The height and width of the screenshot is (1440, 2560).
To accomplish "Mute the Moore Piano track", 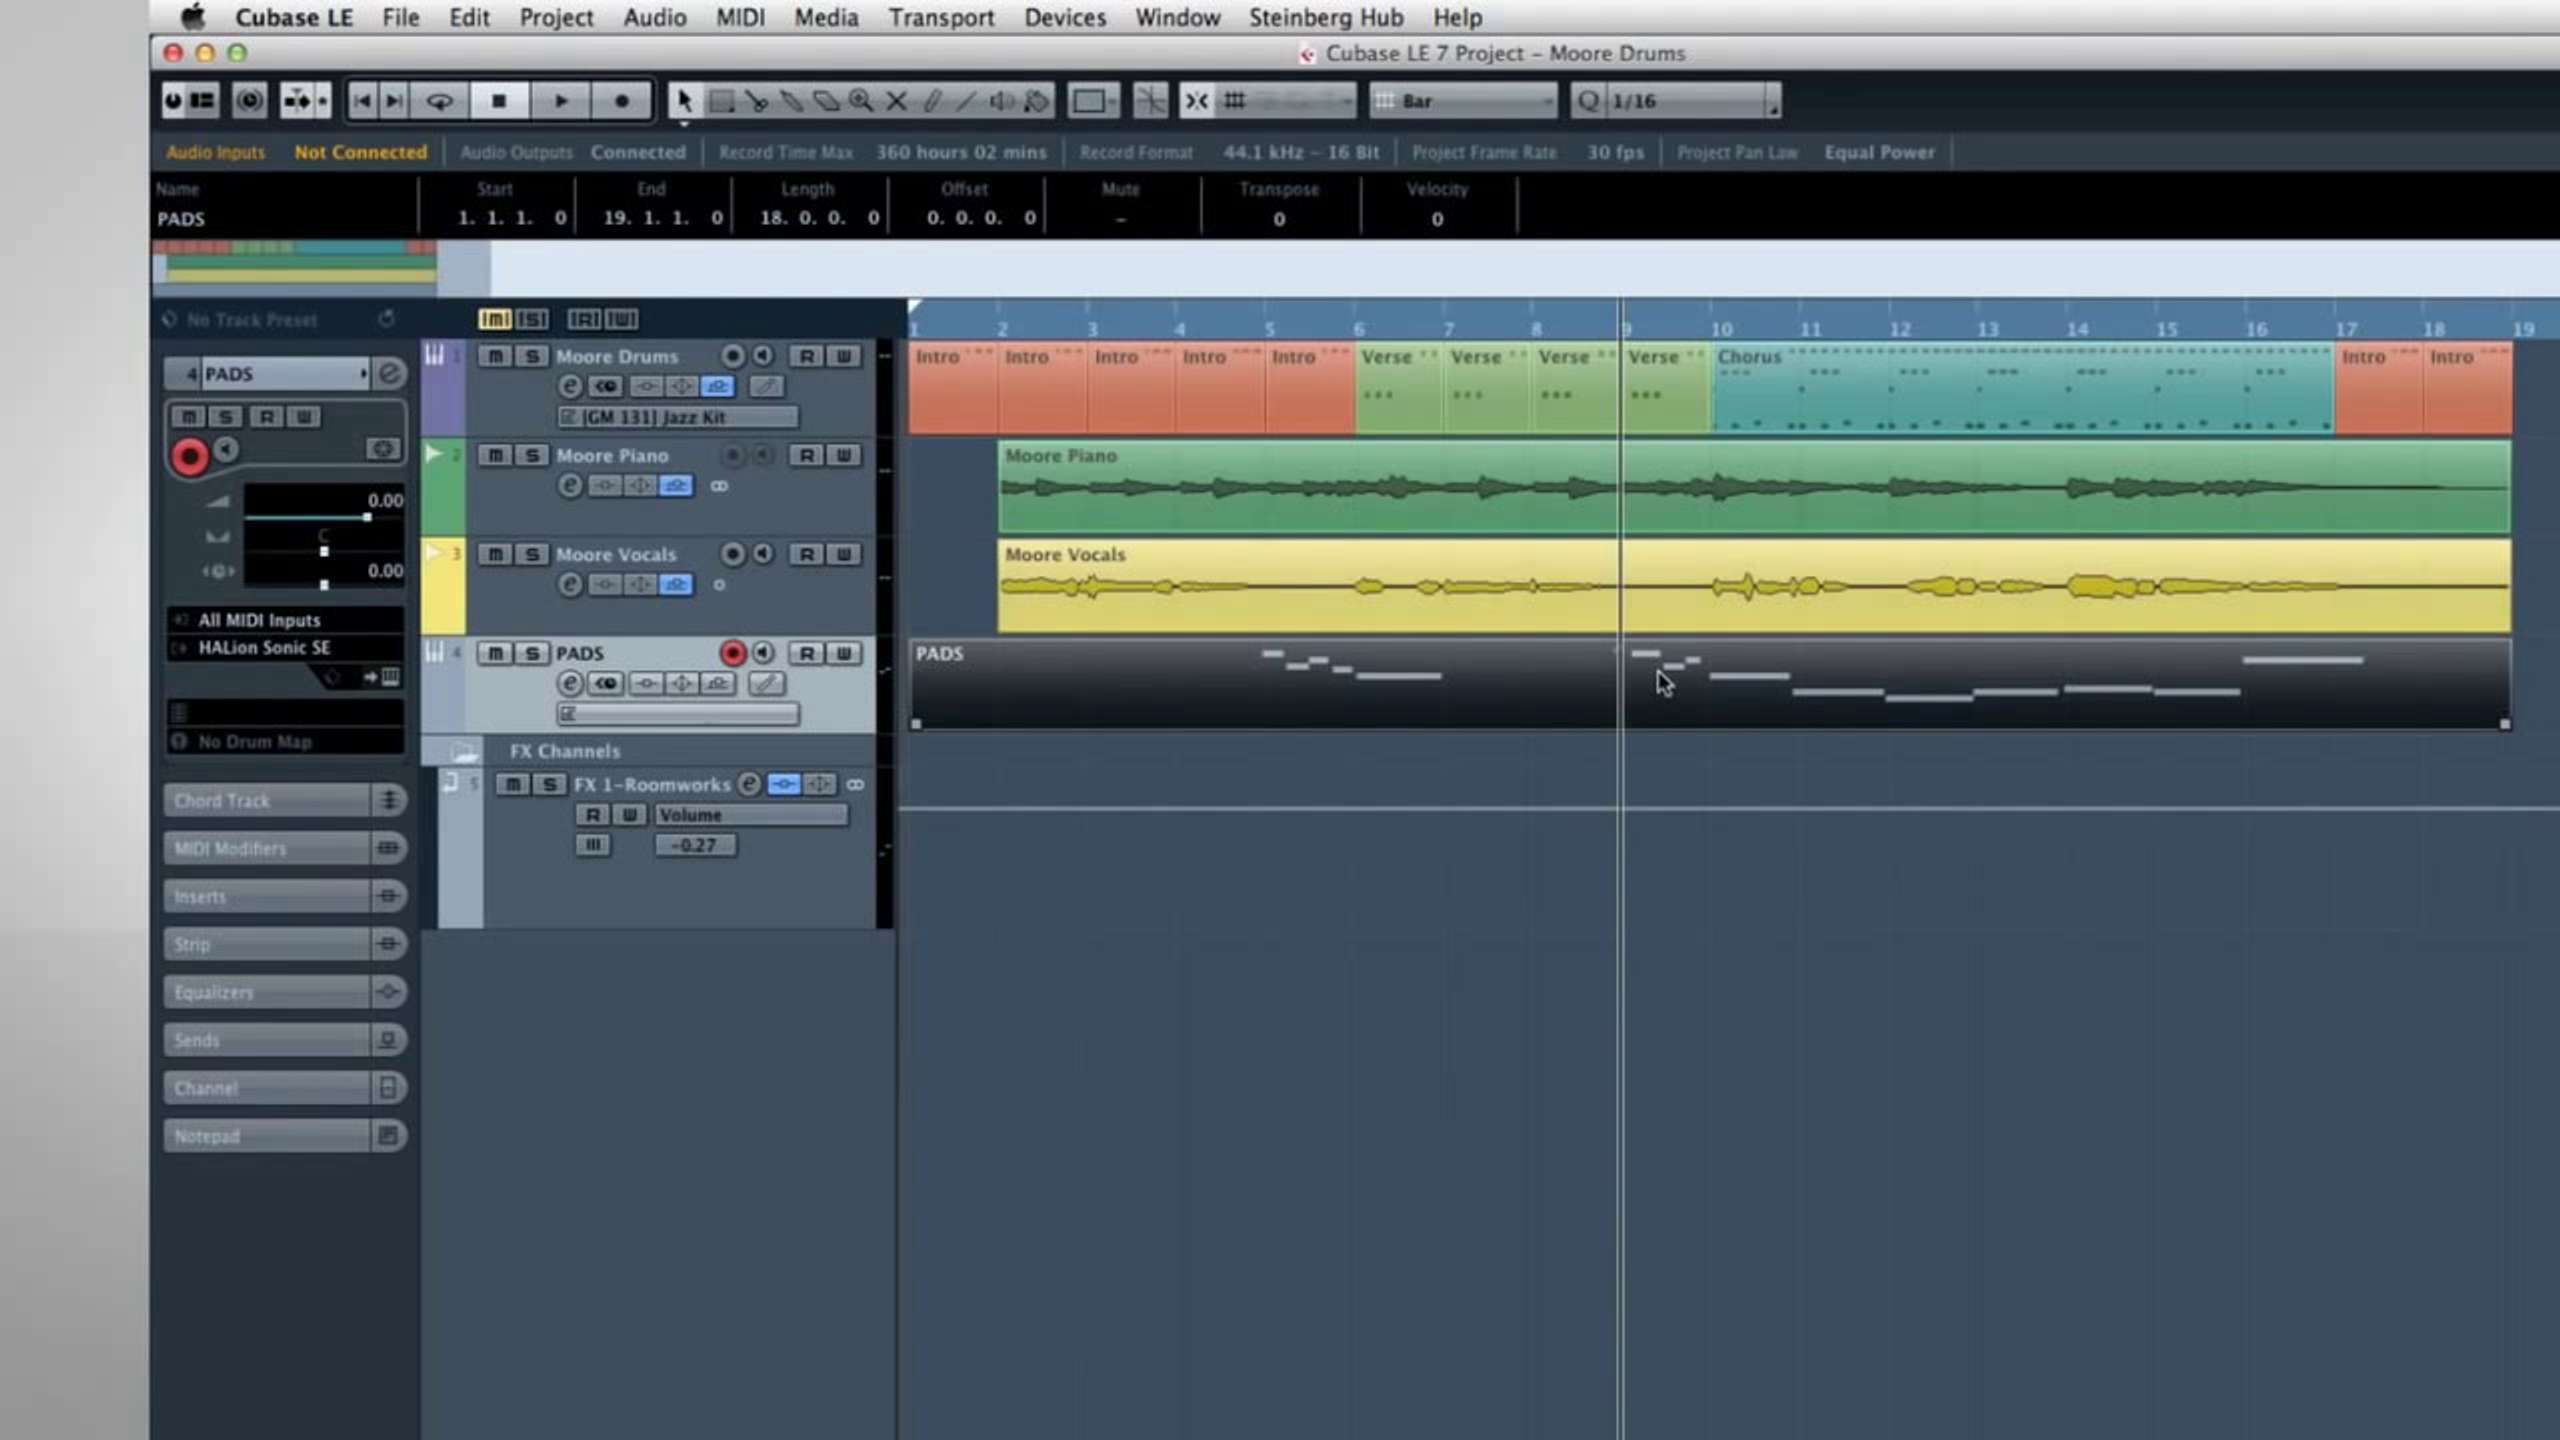I will click(x=493, y=455).
